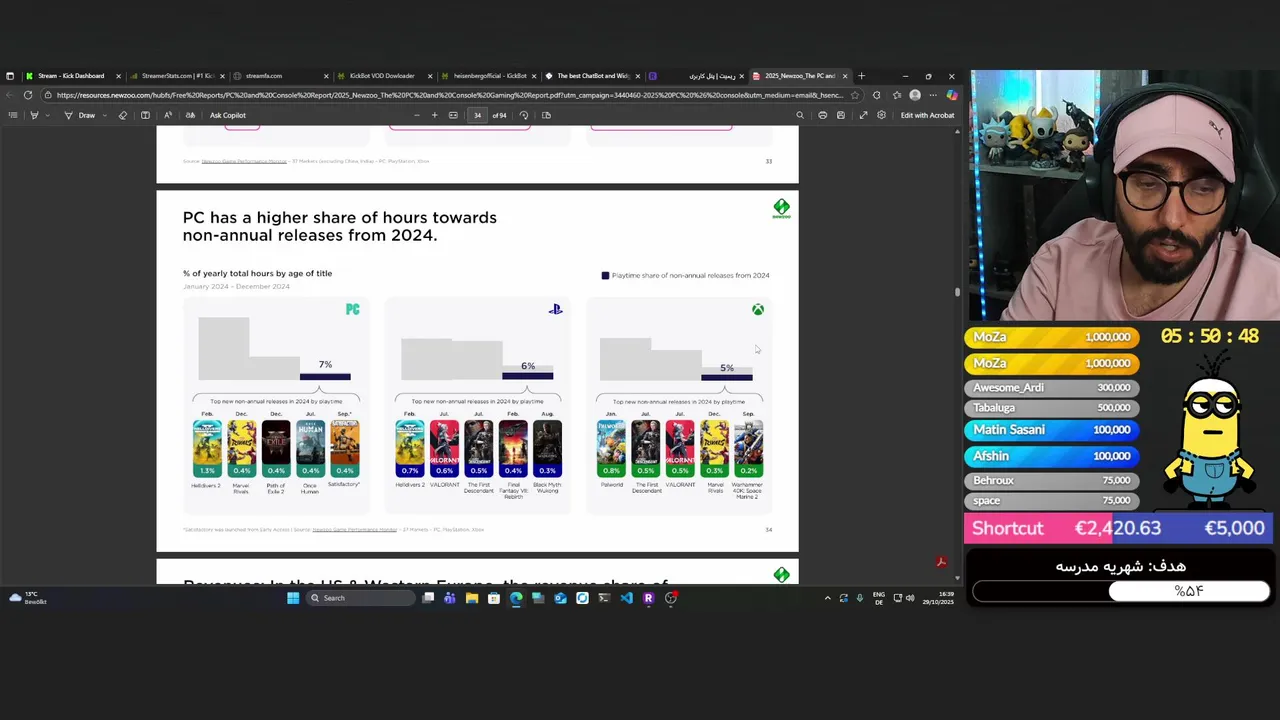Click the page number input field
The width and height of the screenshot is (1280, 720).
coord(477,115)
